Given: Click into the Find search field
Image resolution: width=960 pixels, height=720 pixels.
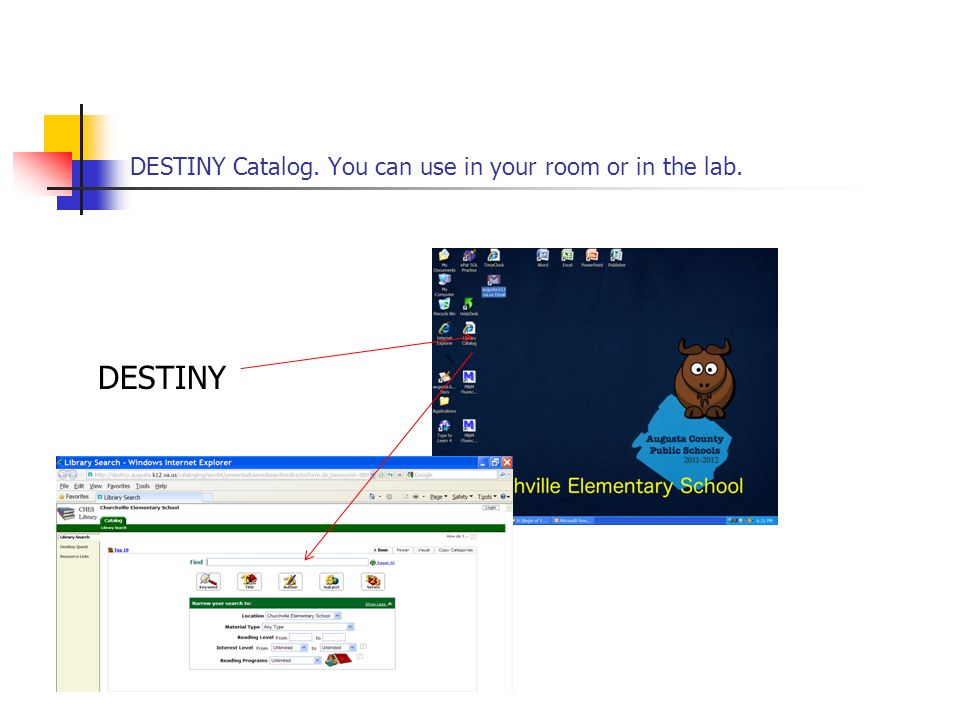Looking at the screenshot, I should (x=288, y=562).
